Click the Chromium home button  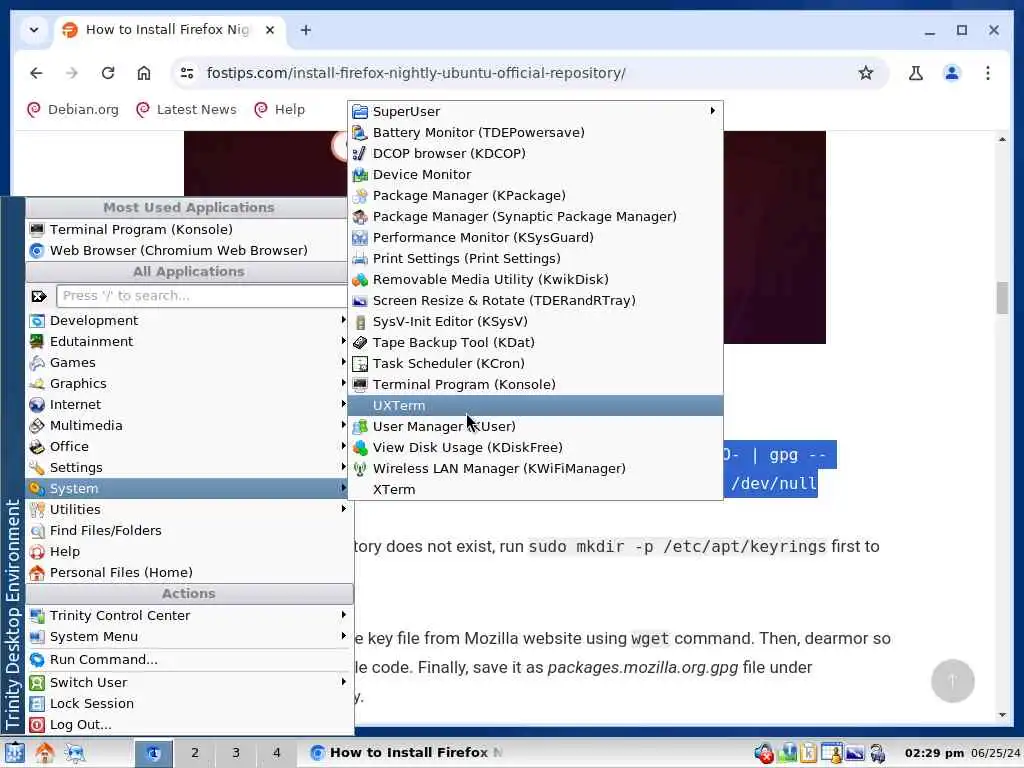(x=144, y=72)
